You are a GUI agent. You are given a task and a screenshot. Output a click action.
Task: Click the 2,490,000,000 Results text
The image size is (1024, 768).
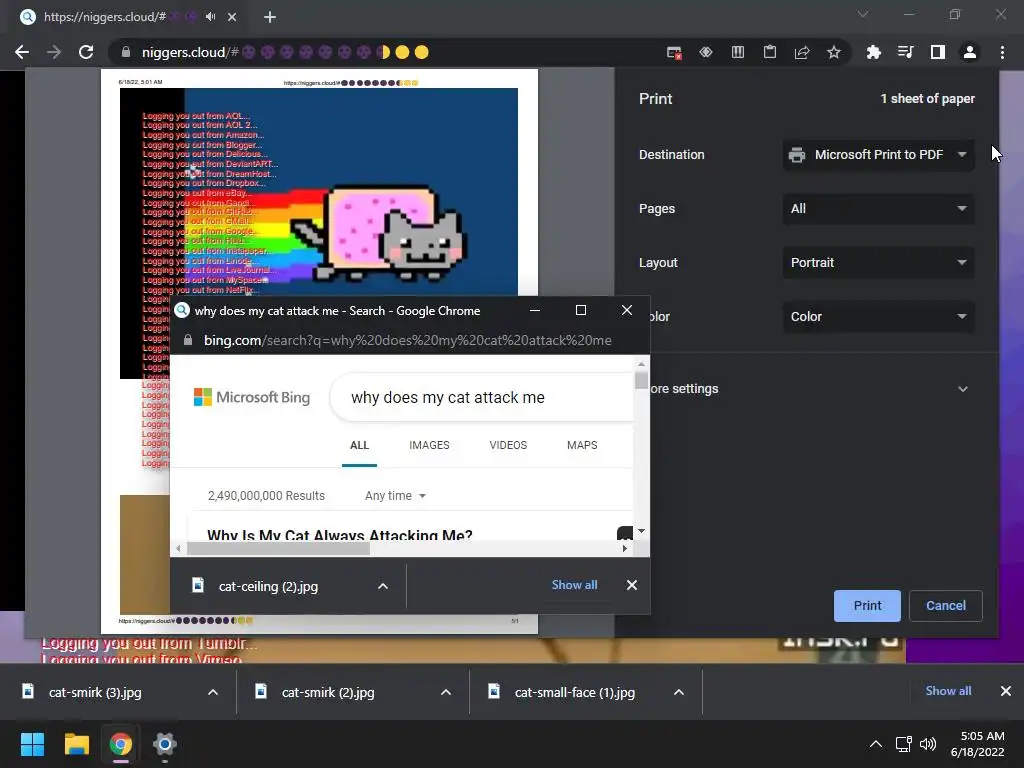[266, 496]
